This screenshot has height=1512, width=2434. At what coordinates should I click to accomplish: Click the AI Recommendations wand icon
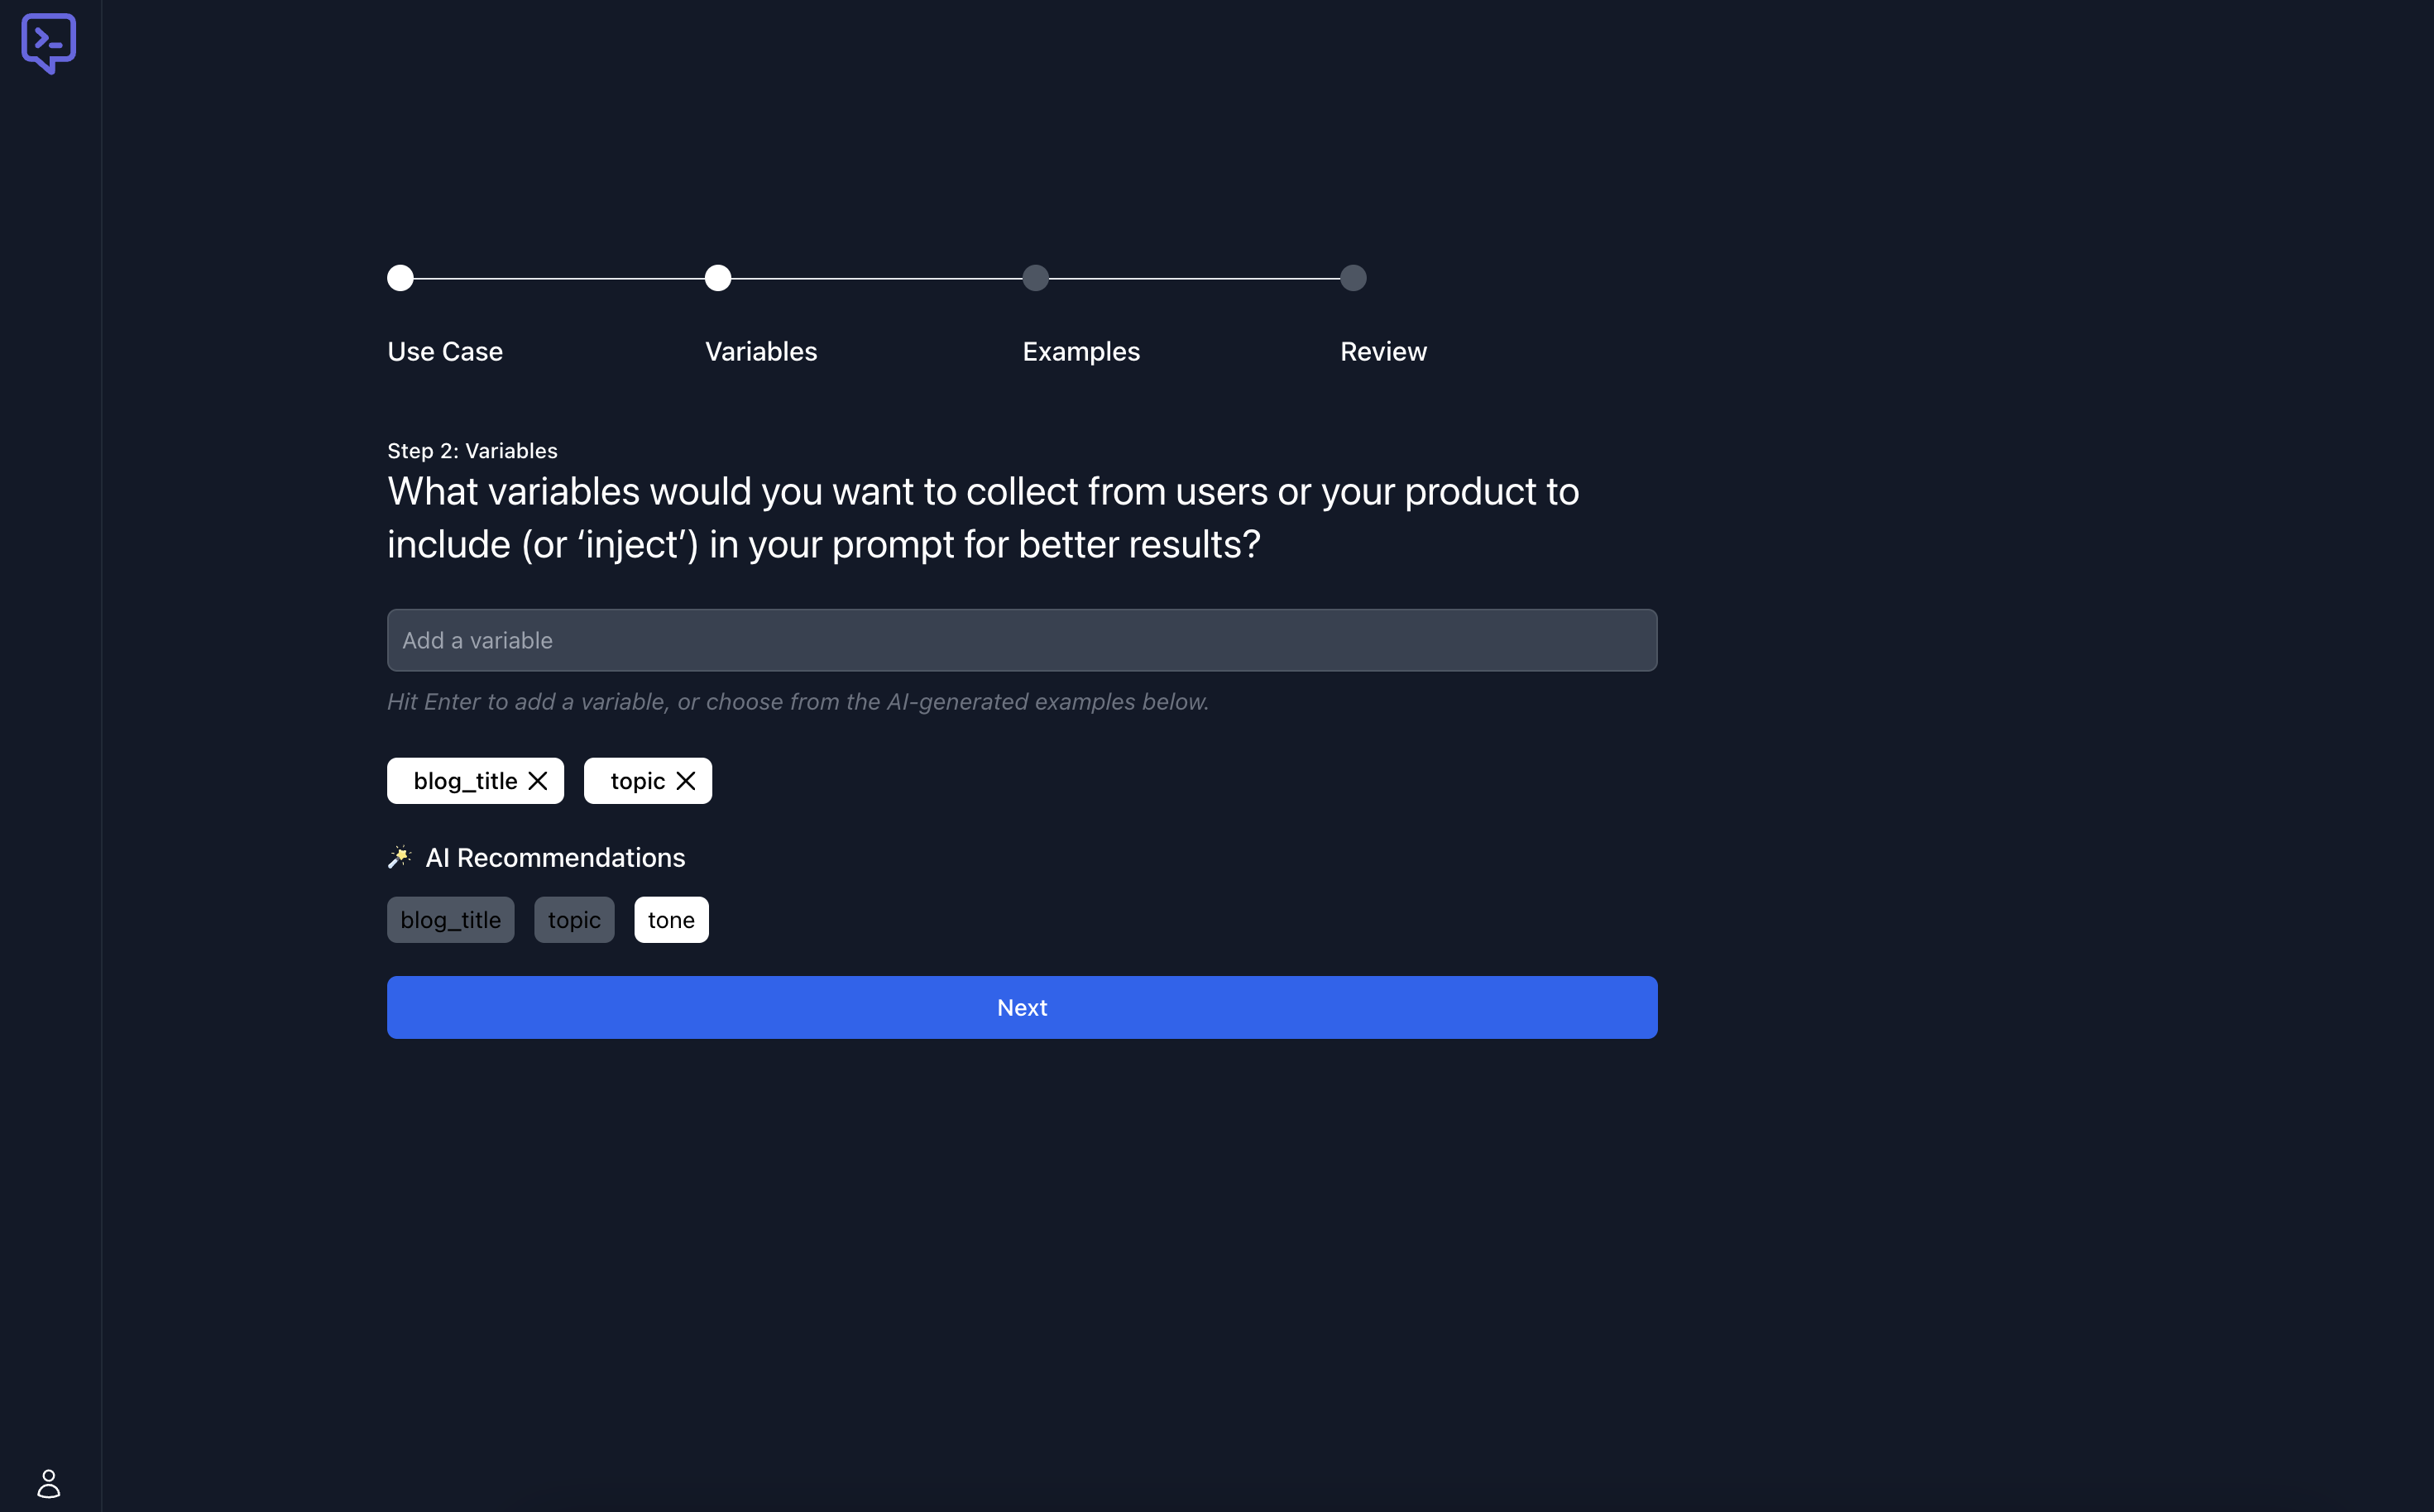pyautogui.click(x=399, y=857)
